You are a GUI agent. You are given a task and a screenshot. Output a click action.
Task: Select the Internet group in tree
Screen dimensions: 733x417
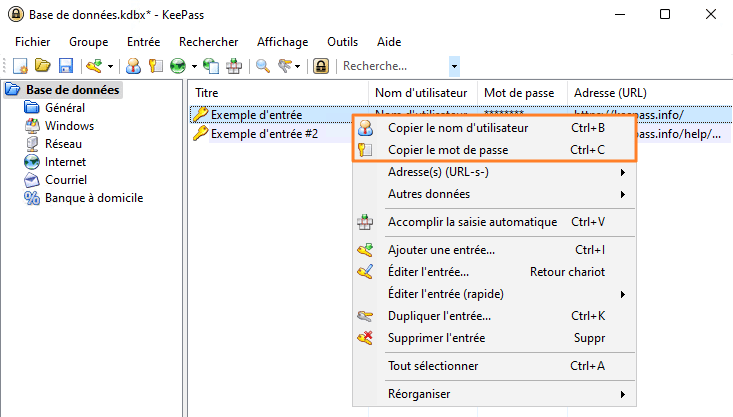pos(65,162)
